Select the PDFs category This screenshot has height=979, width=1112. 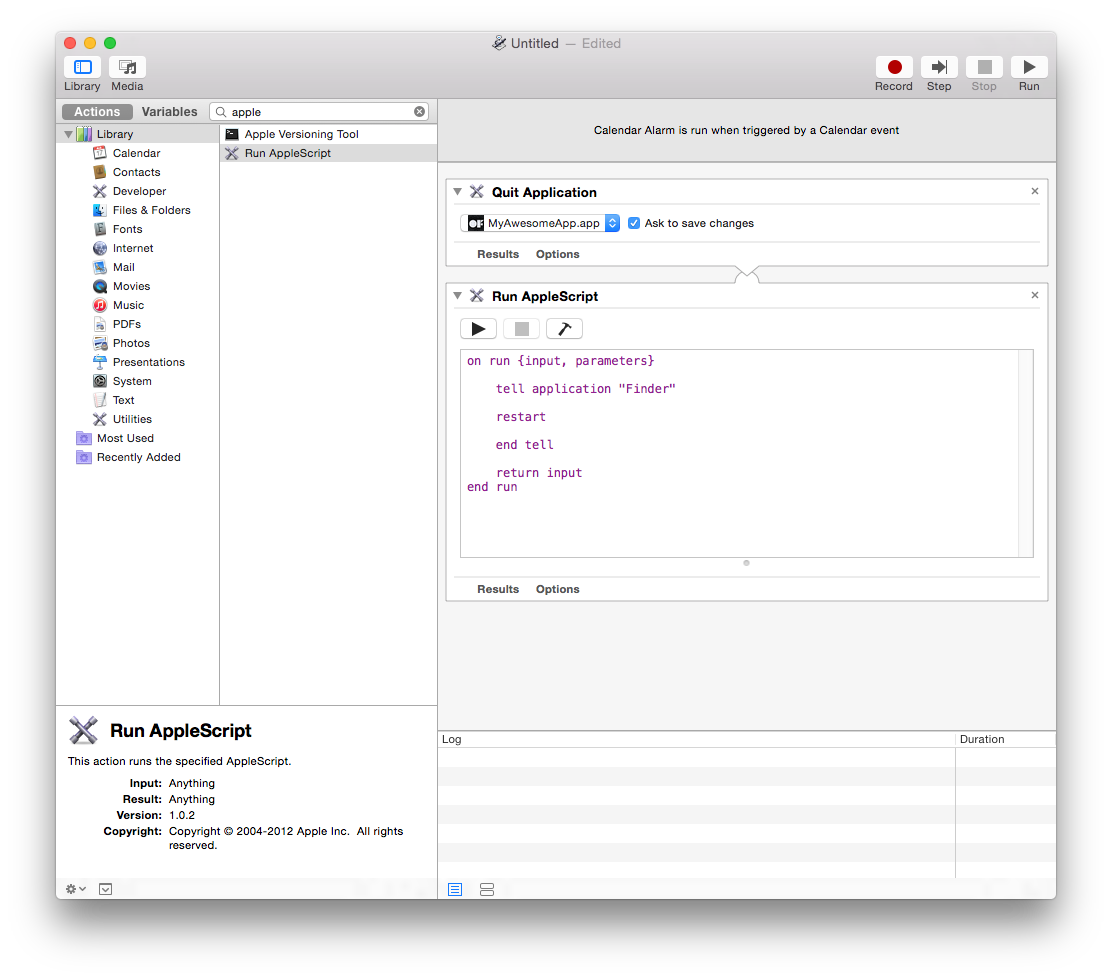tap(126, 324)
